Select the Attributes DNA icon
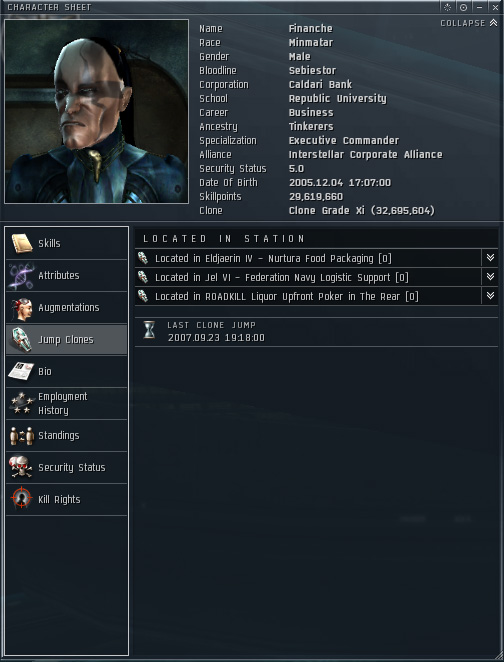Image resolution: width=504 pixels, height=662 pixels. click(x=22, y=276)
